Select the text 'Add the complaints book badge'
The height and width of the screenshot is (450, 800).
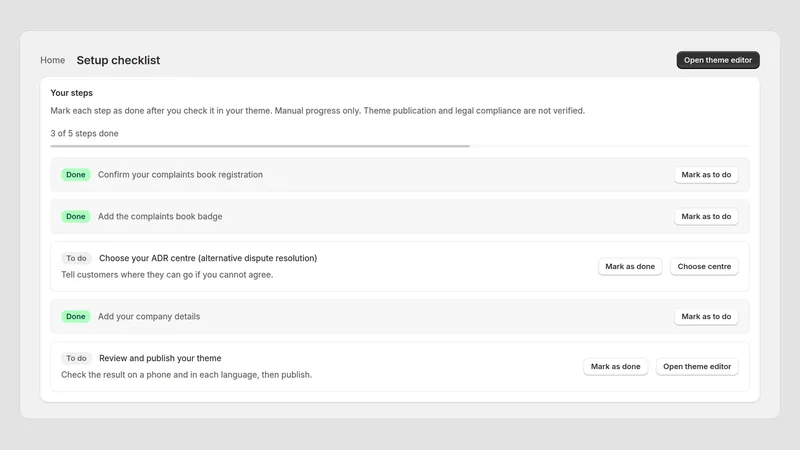pos(160,216)
